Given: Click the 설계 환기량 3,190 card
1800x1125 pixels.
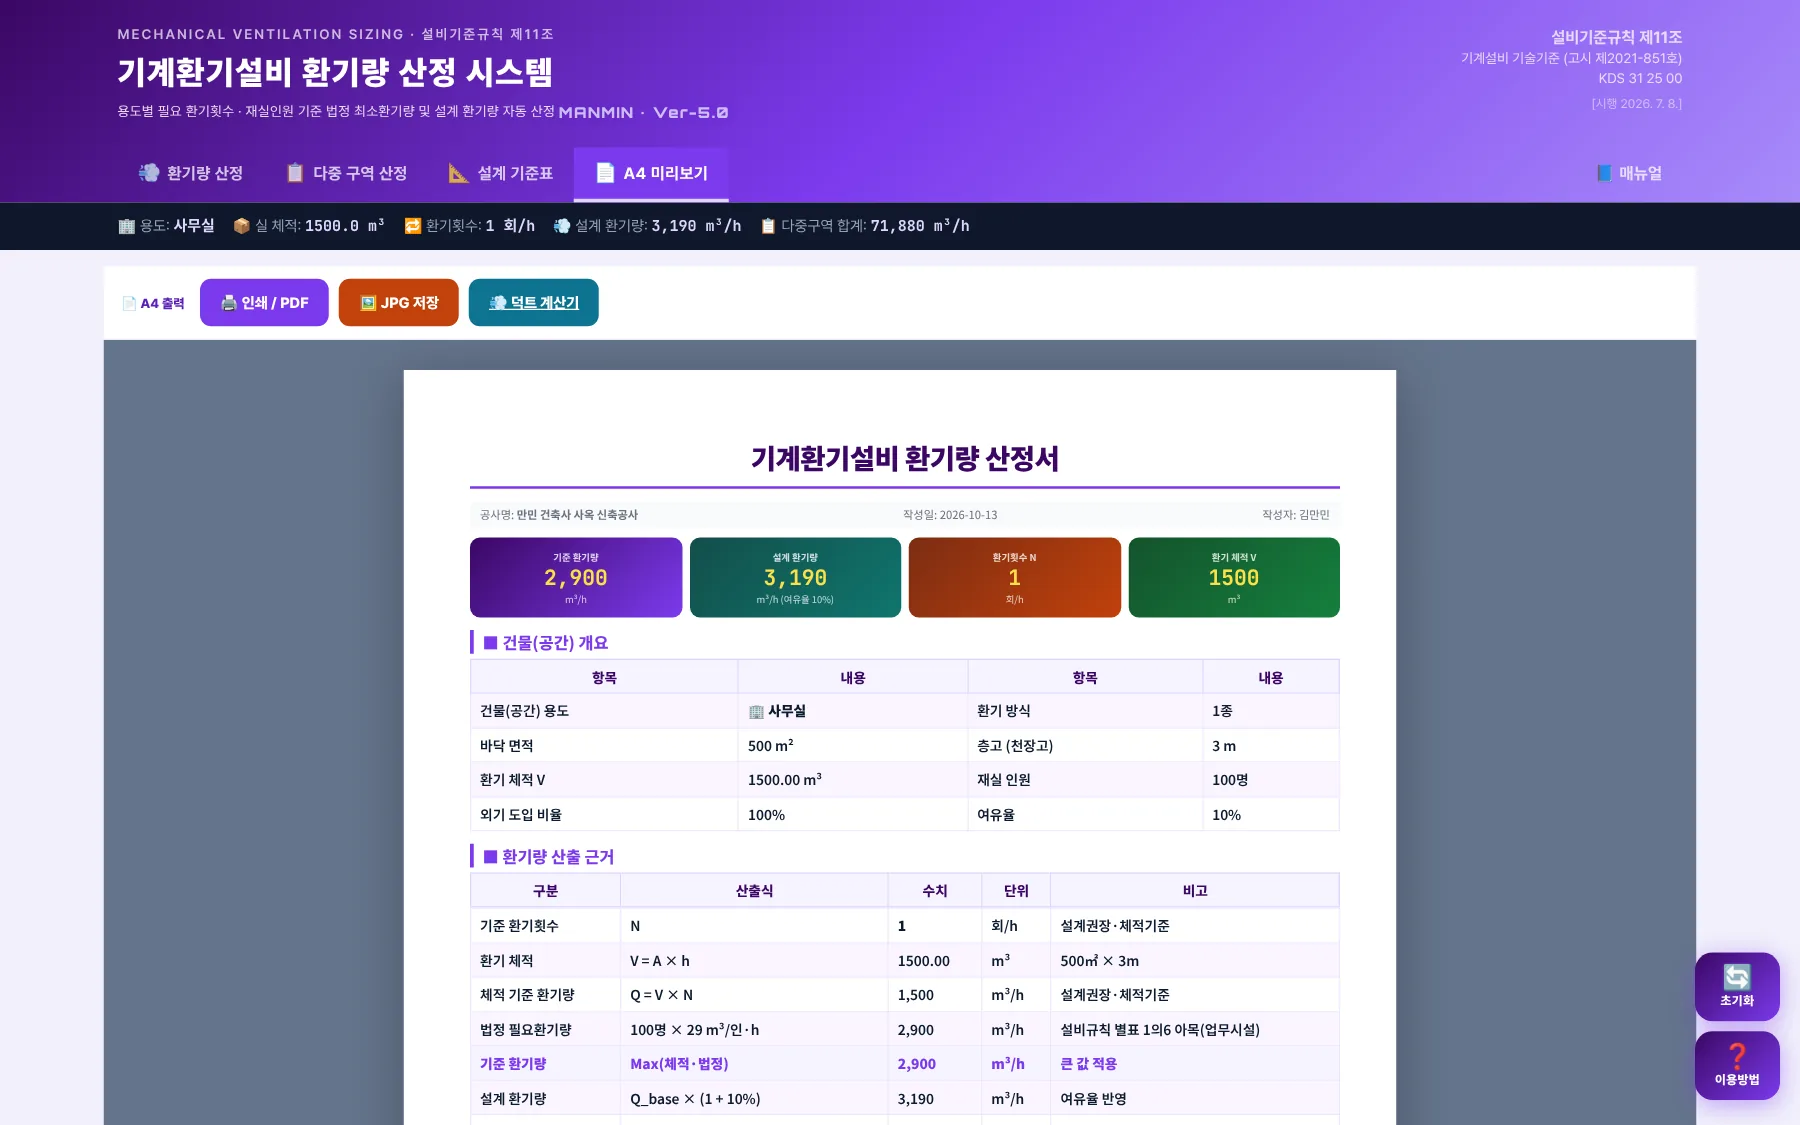Looking at the screenshot, I should pyautogui.click(x=795, y=577).
